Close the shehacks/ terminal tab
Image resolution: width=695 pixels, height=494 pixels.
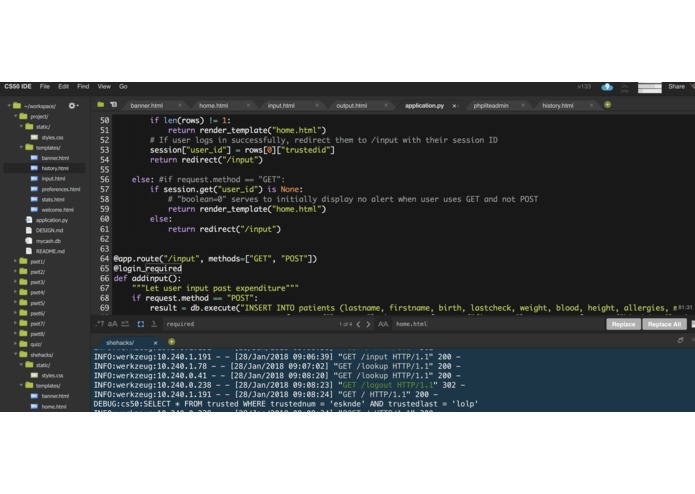click(156, 343)
